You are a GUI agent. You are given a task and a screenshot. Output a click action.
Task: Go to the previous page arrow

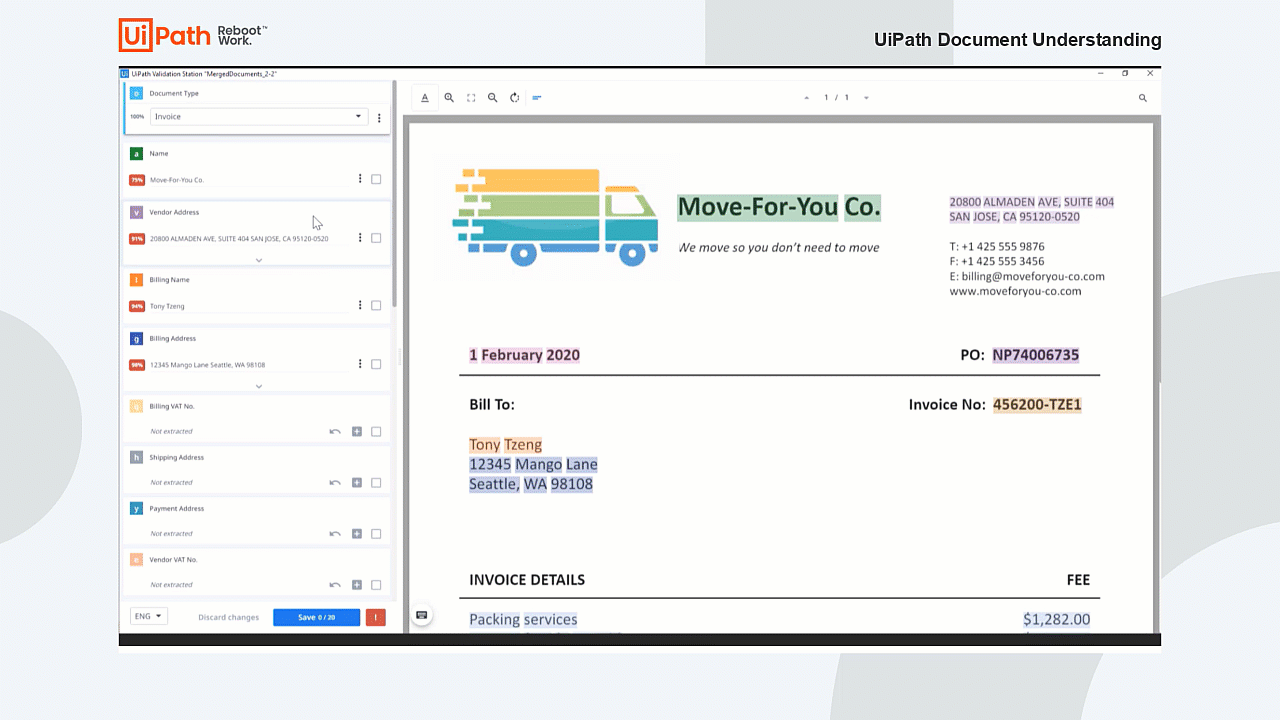[806, 98]
